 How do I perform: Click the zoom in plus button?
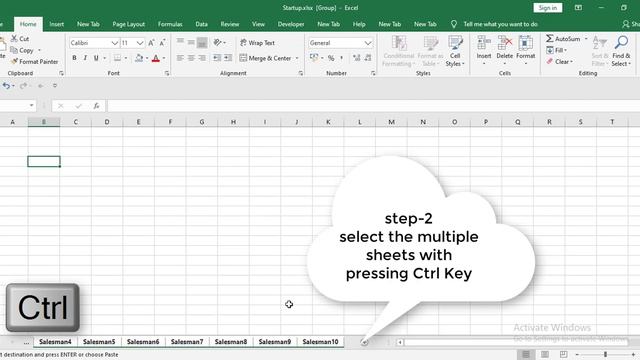point(633,354)
